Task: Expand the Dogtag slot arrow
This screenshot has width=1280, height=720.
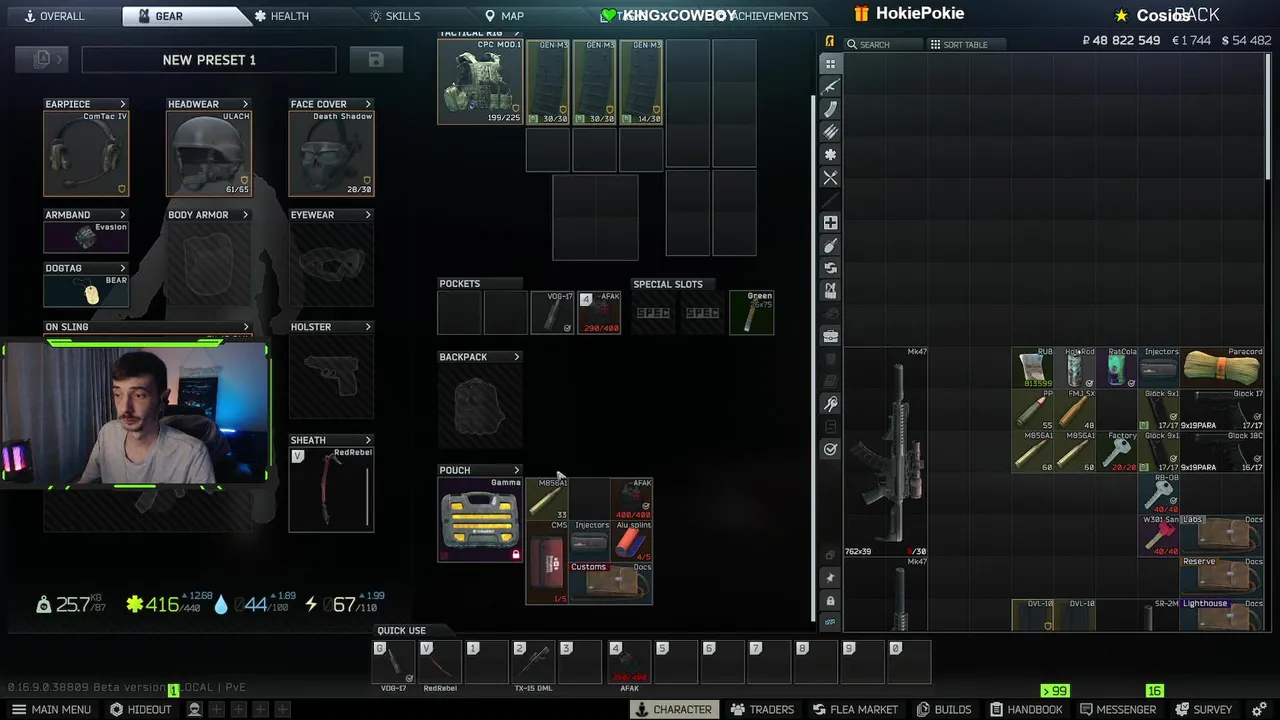Action: point(123,268)
